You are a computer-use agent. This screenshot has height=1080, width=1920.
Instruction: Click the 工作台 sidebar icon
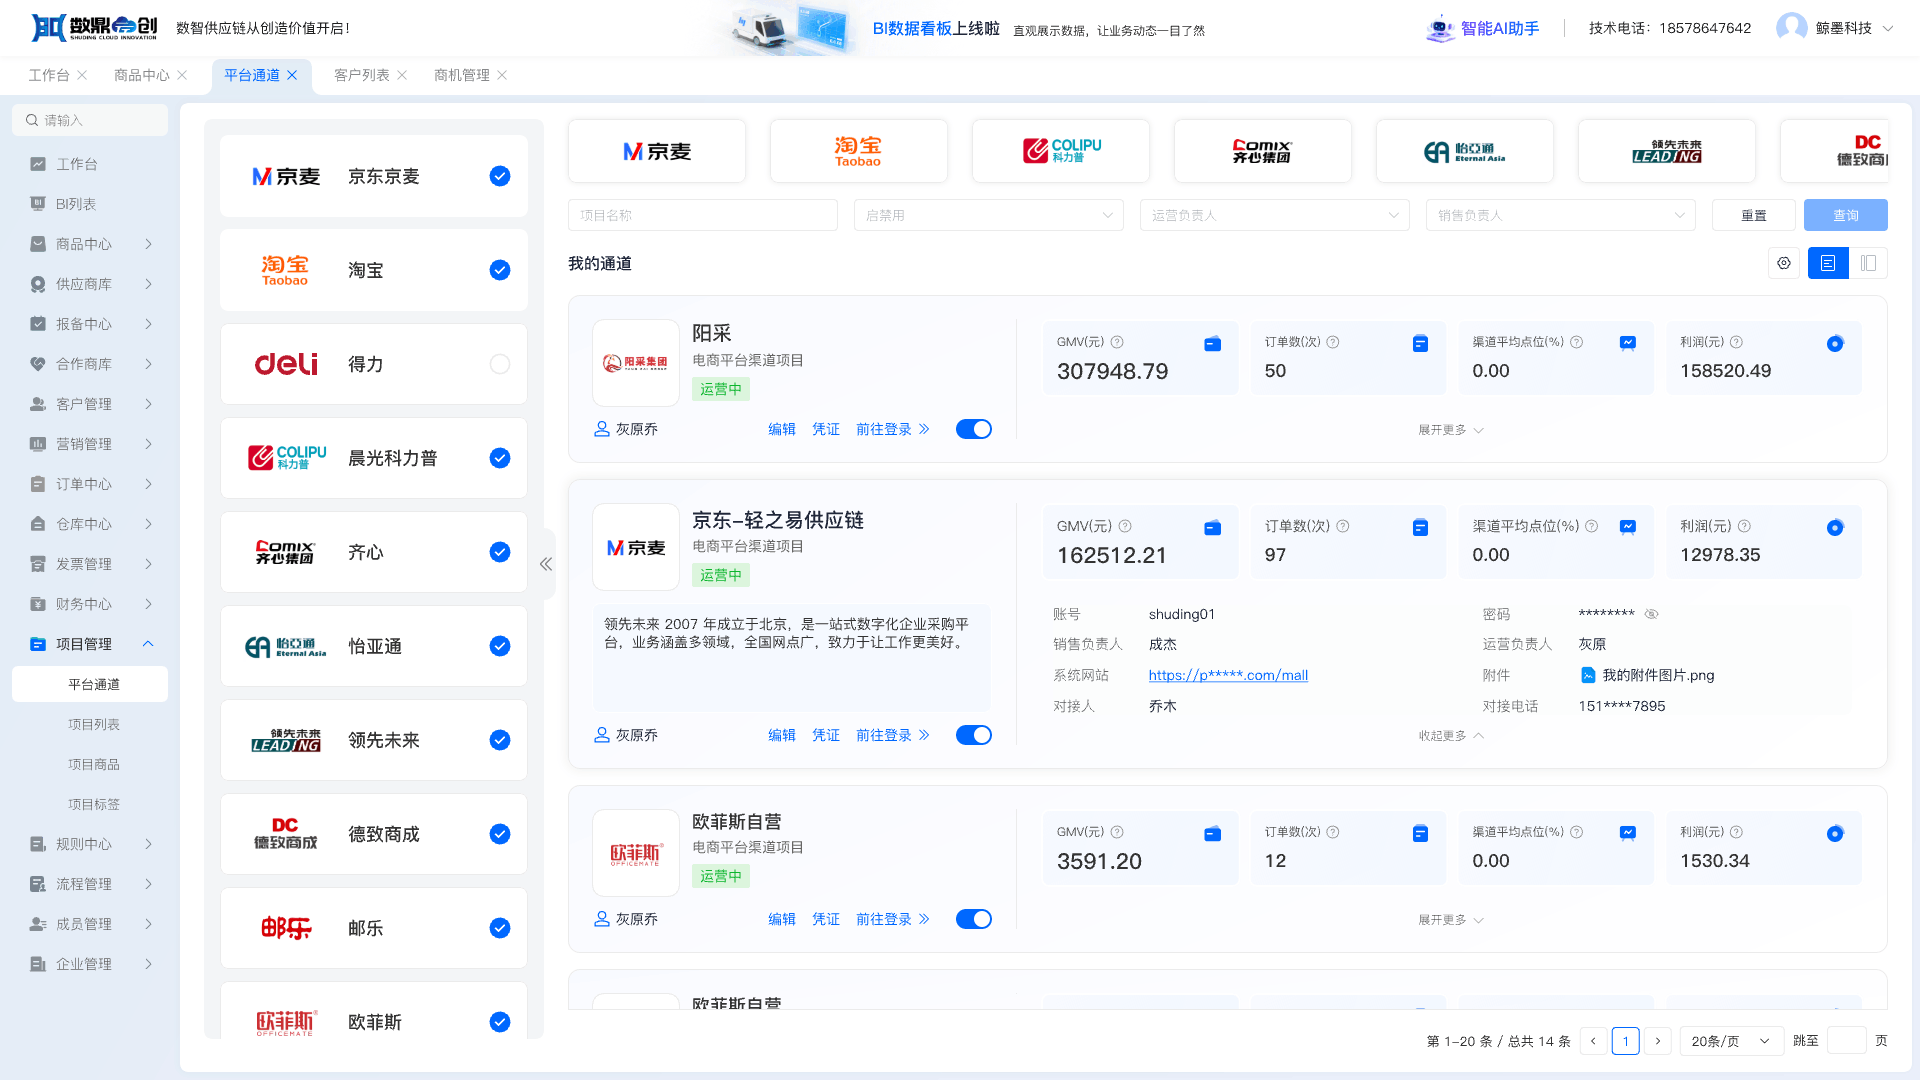[x=38, y=164]
